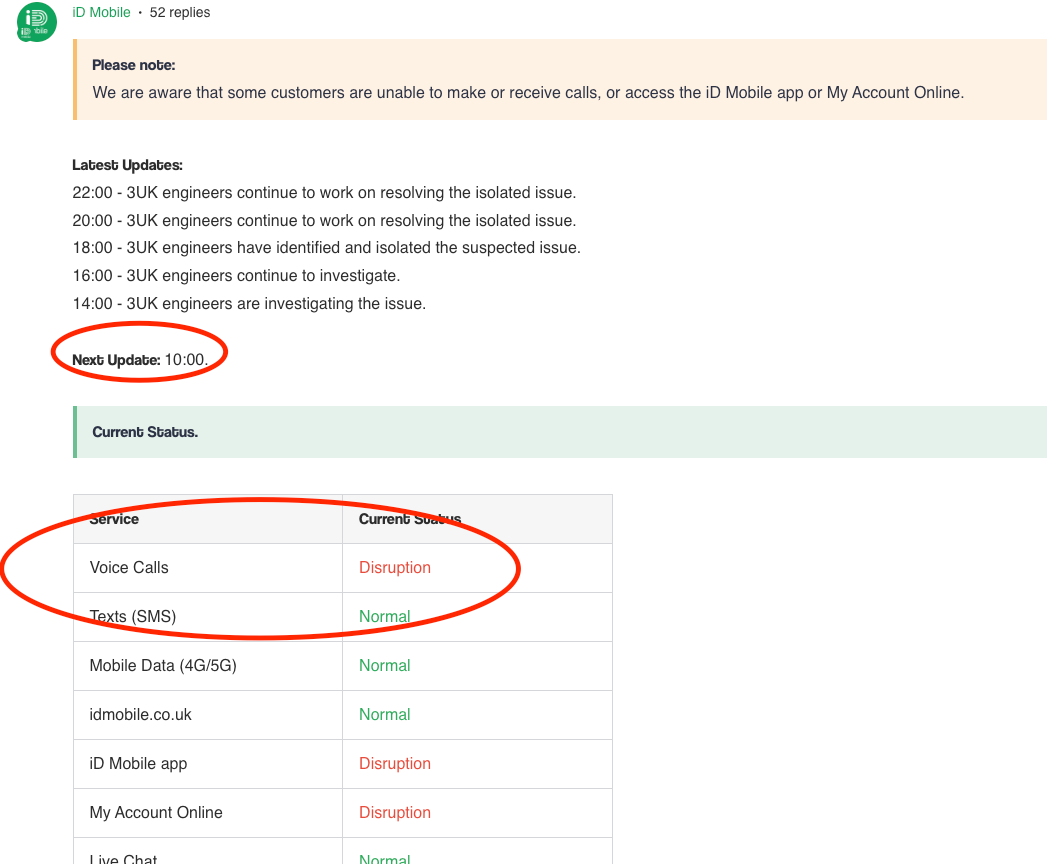The image size is (1047, 864).
Task: Click the 22:00 update line
Action: 324,192
